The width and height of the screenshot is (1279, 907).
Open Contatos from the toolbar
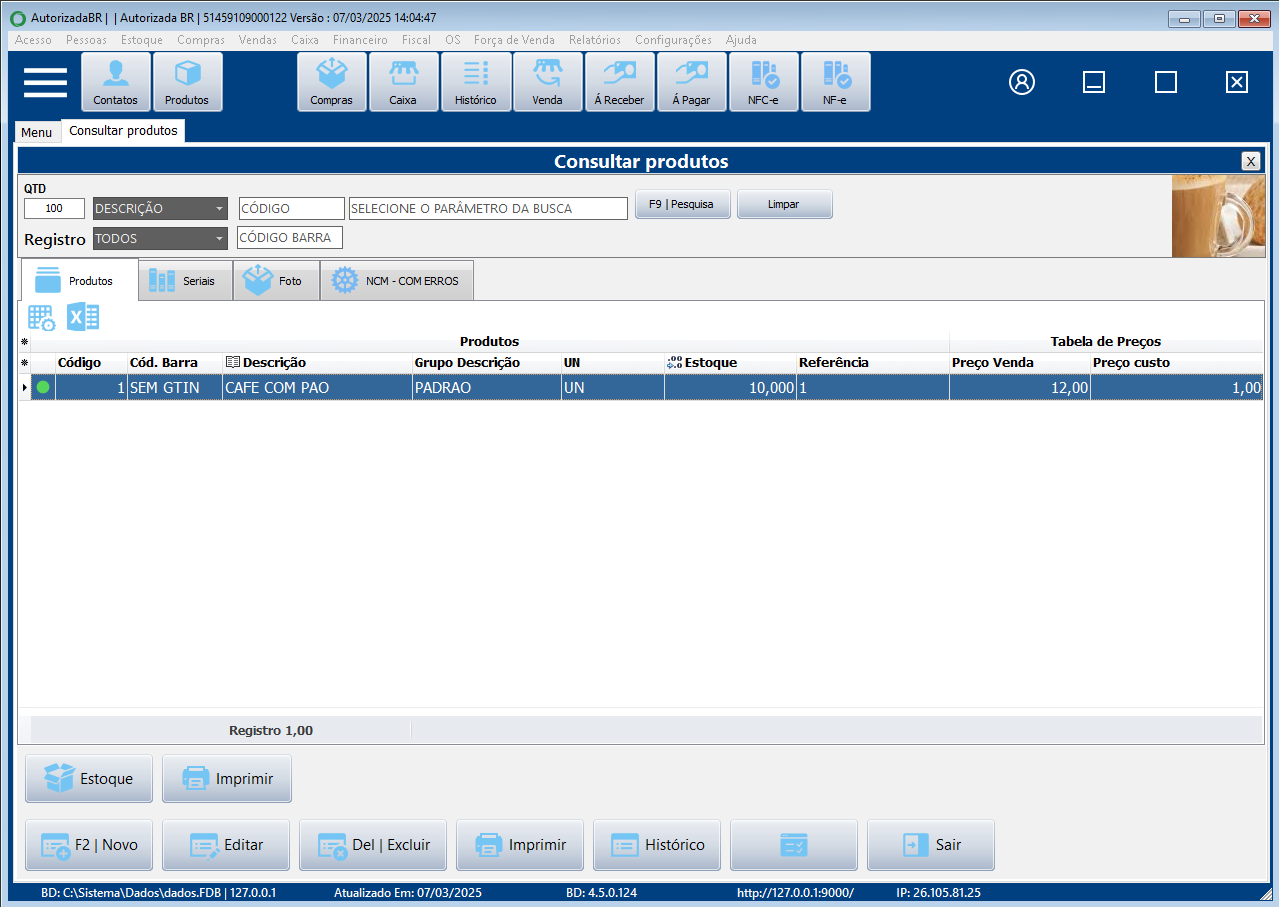click(116, 82)
